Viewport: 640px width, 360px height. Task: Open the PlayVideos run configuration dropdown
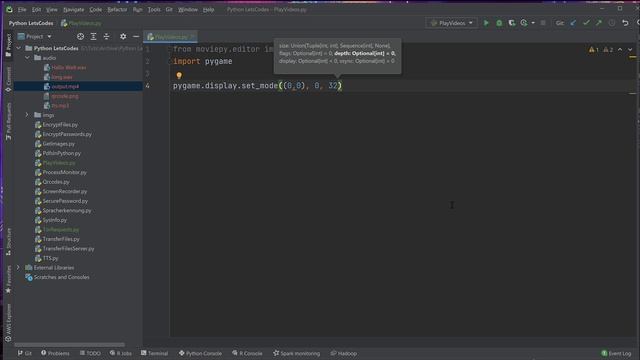(451, 23)
